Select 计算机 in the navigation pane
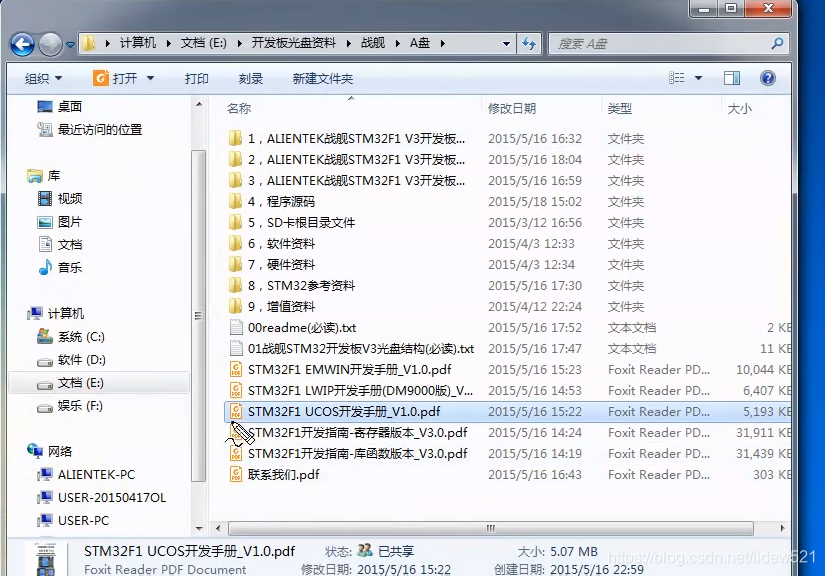This screenshot has width=825, height=576. tap(66, 314)
